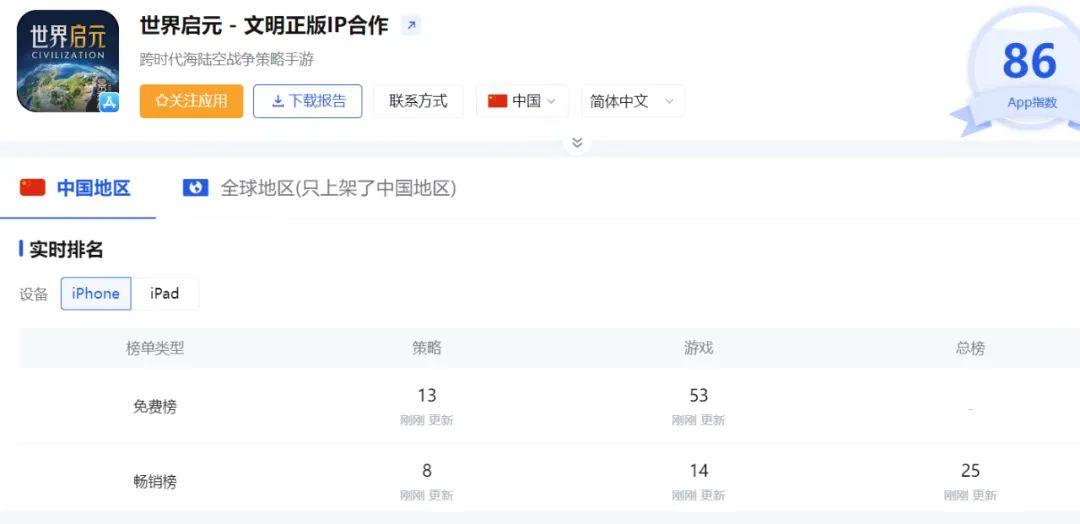Click the 世界启元 Civilization app icon
Viewport: 1080px width, 524px height.
[67, 62]
